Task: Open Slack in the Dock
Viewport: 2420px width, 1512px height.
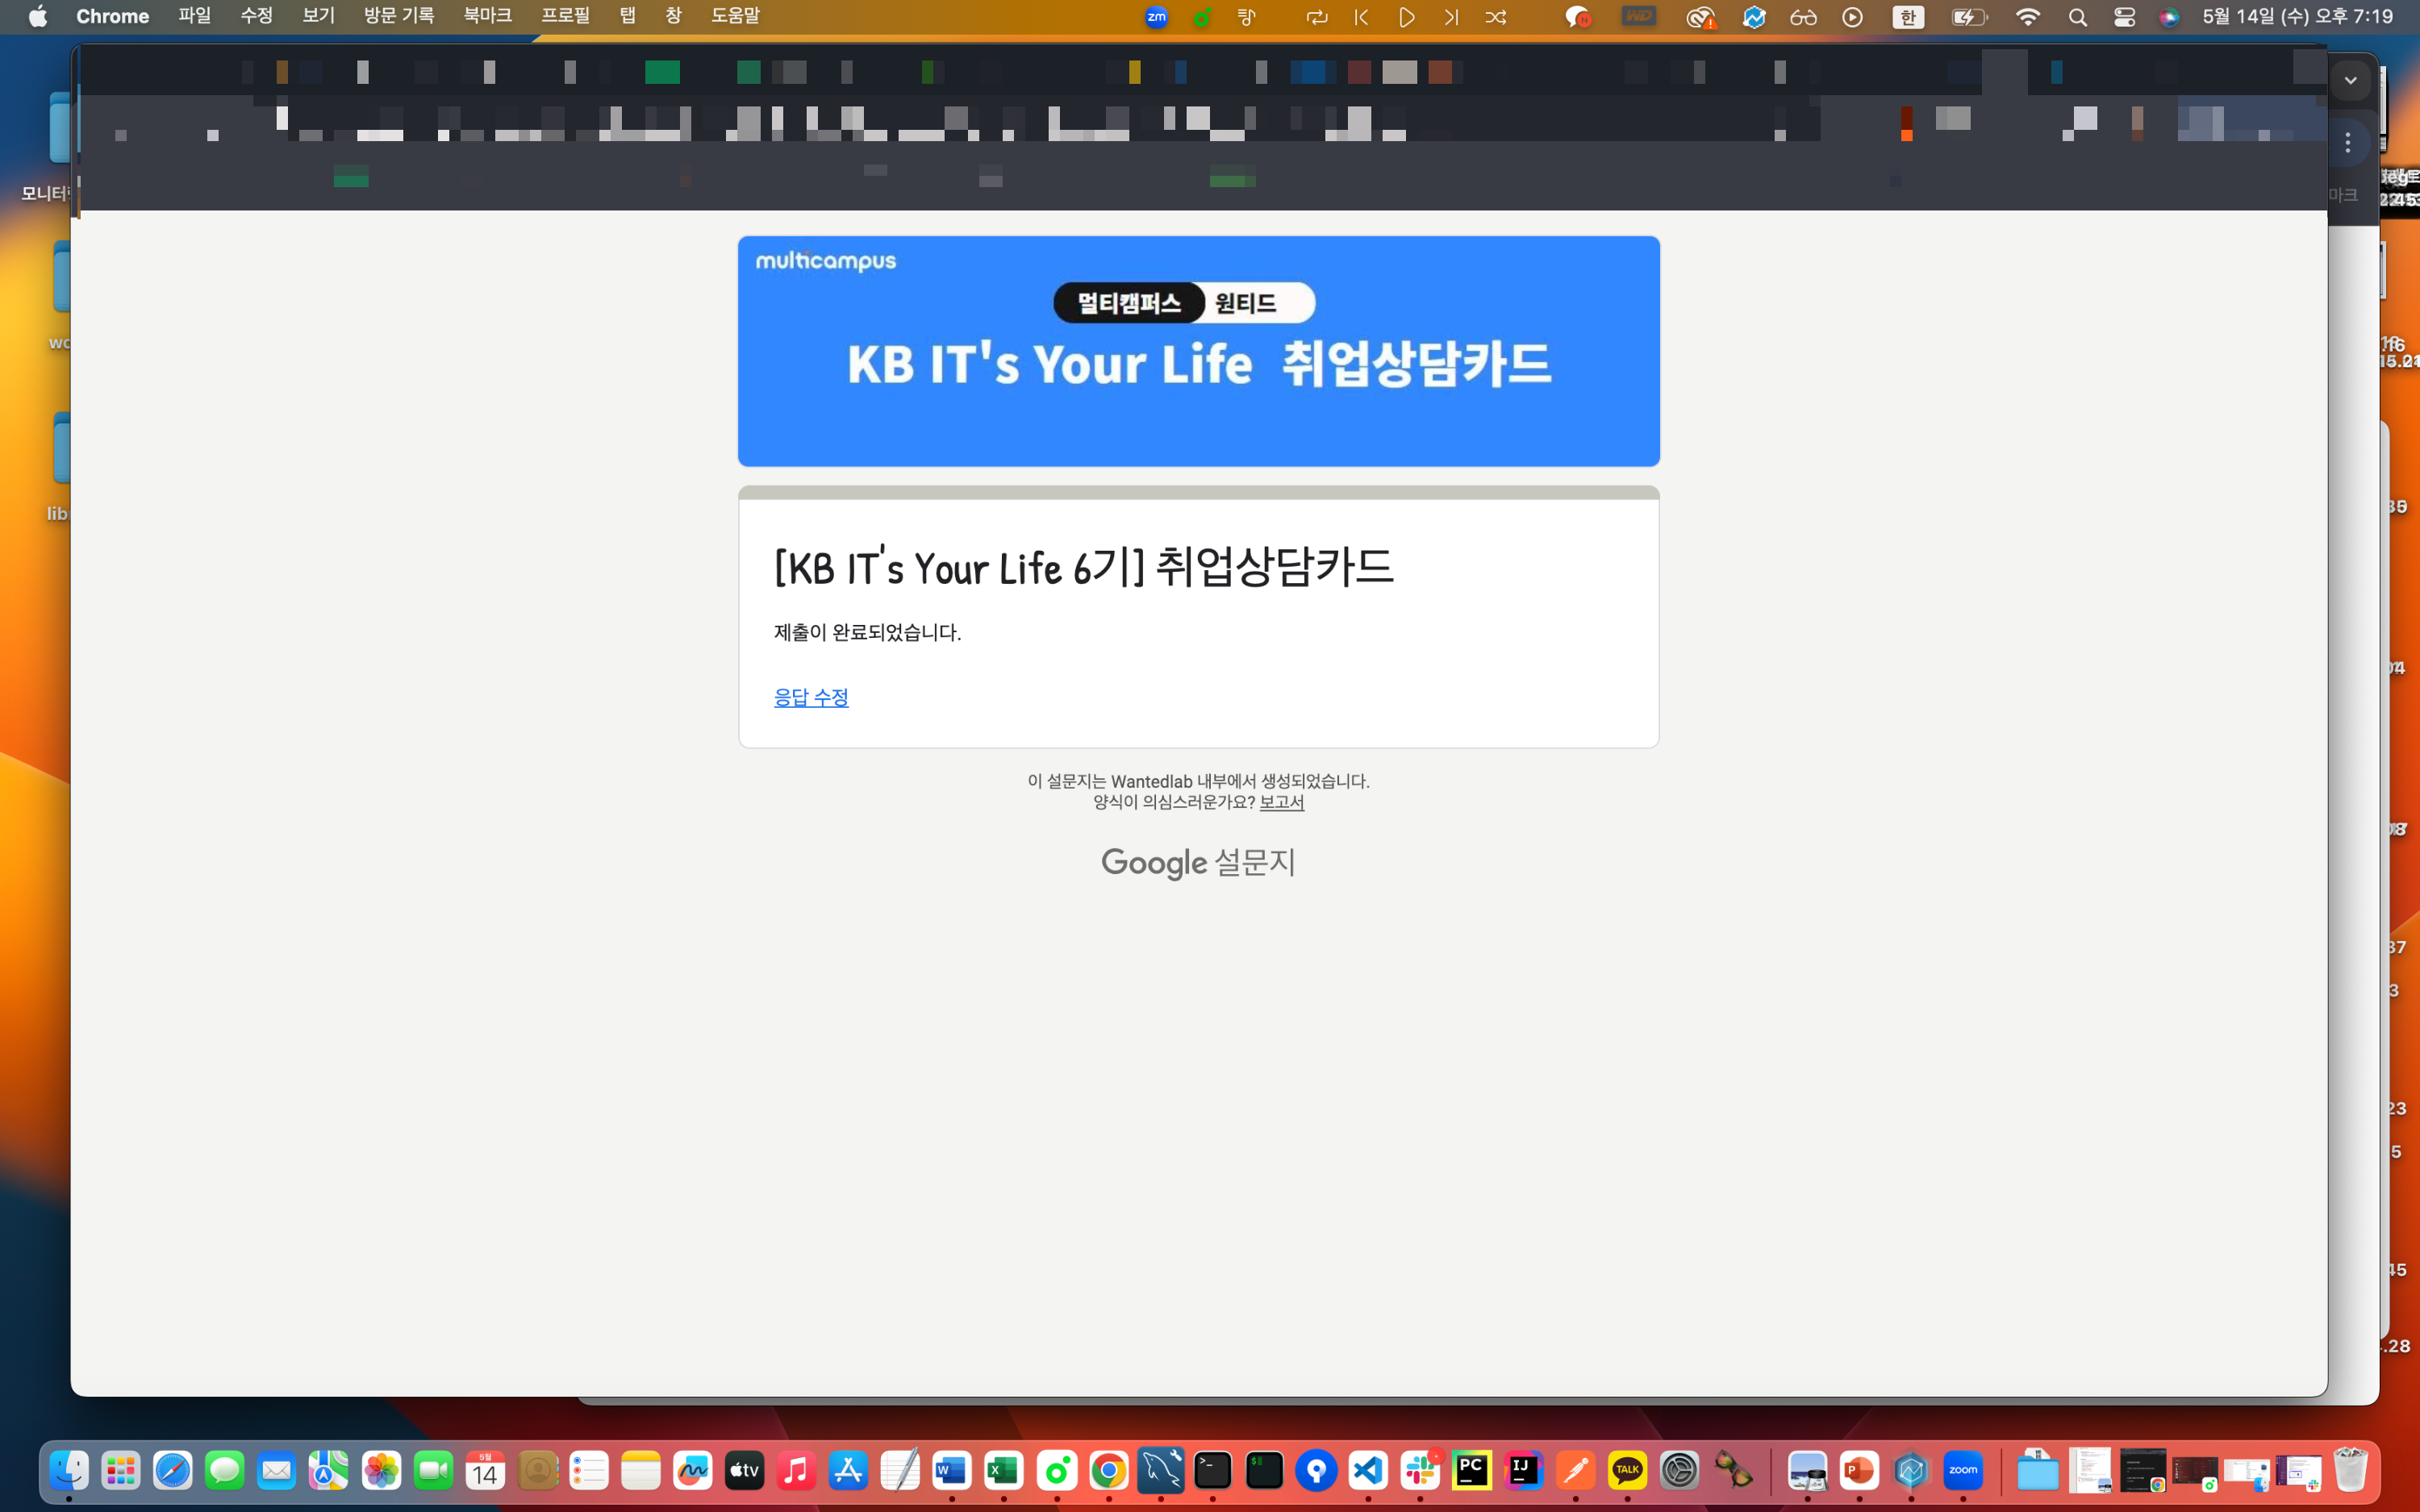Action: pos(1420,1470)
